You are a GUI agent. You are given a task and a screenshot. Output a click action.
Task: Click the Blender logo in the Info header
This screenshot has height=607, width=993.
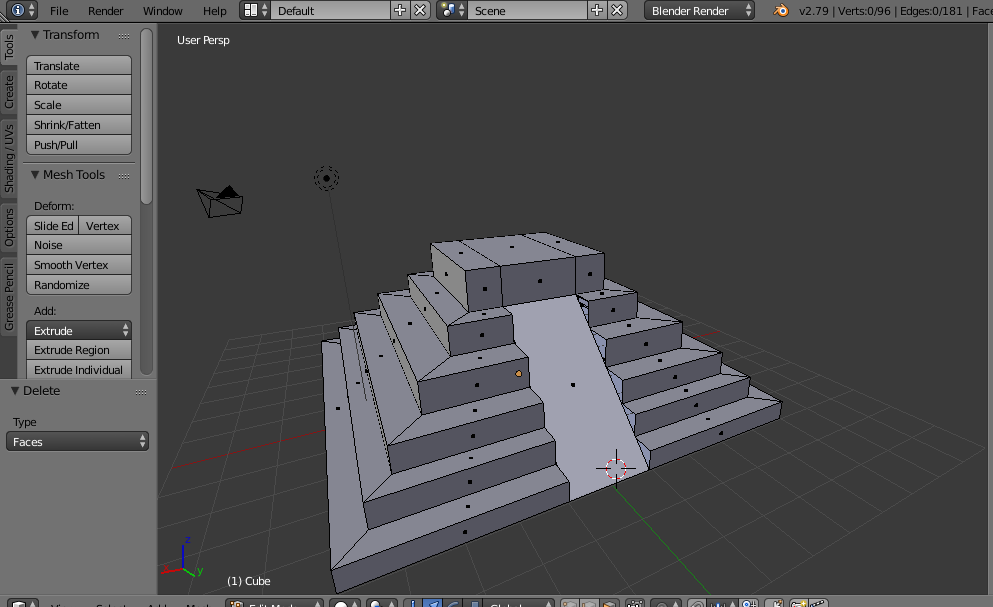(x=779, y=11)
